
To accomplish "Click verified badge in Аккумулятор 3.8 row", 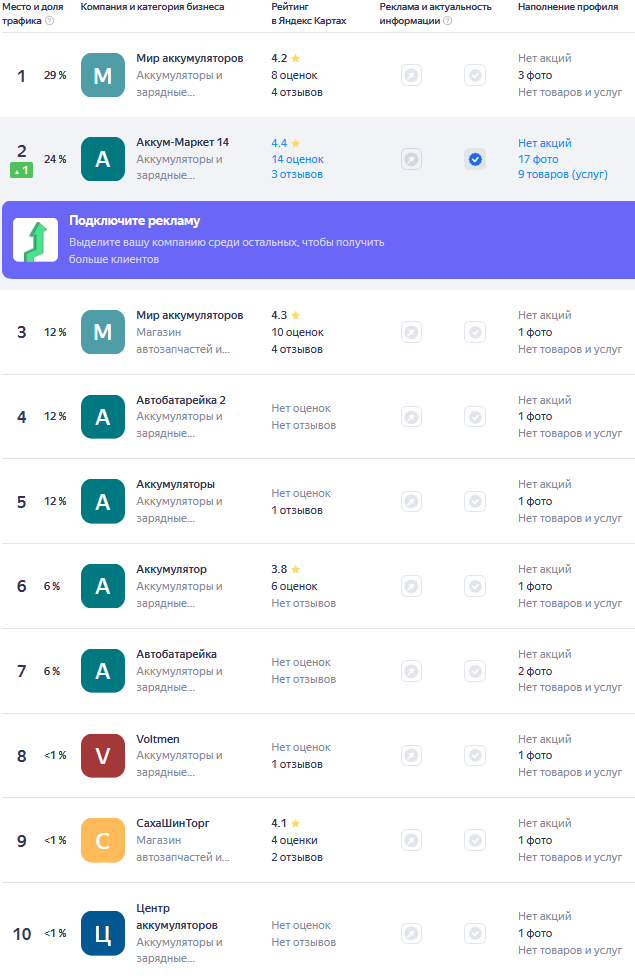I will 476,586.
